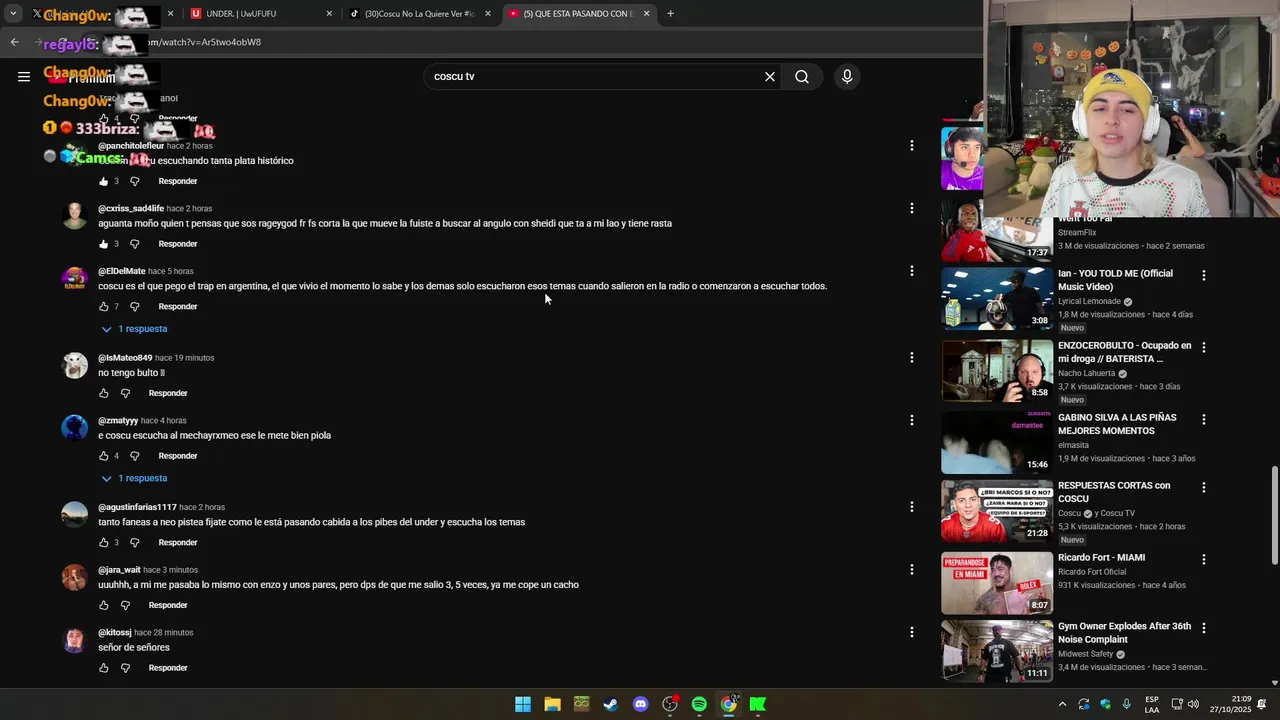Image resolution: width=1280 pixels, height=720 pixels.
Task: Click the page vertical scrollbar thumb
Action: pyautogui.click(x=1274, y=515)
